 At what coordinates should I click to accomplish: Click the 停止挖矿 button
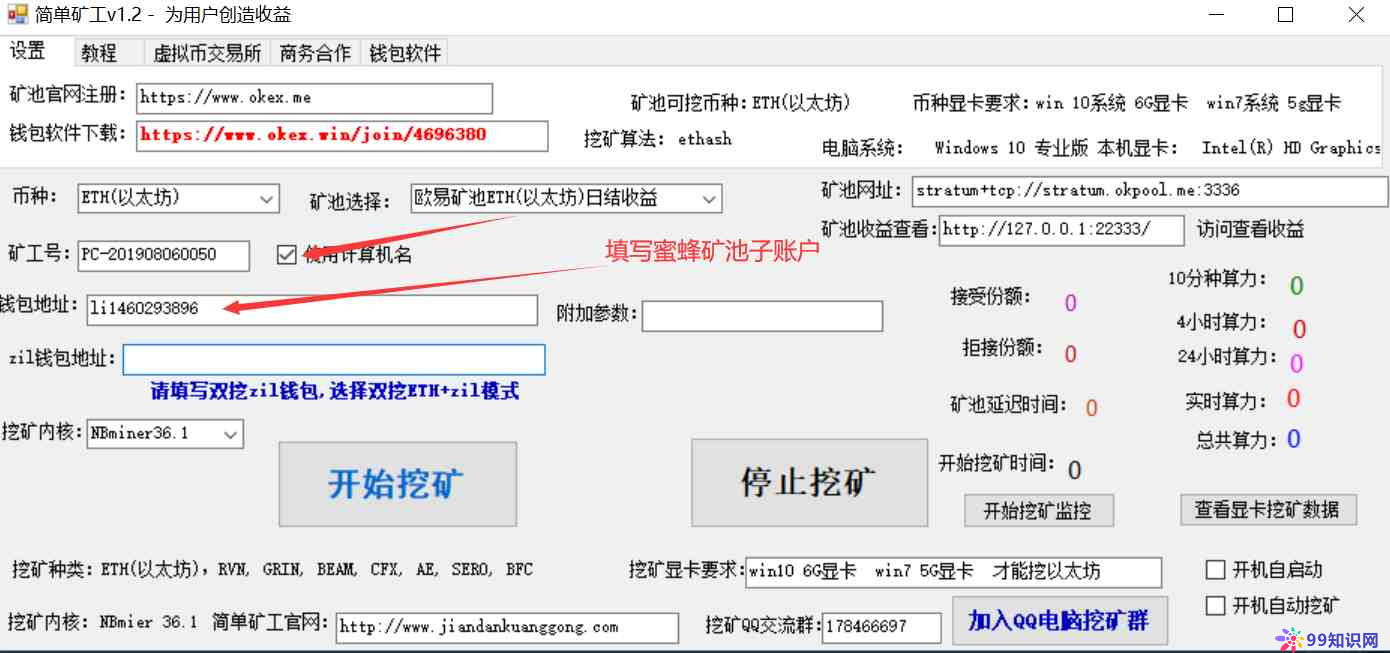coord(810,482)
